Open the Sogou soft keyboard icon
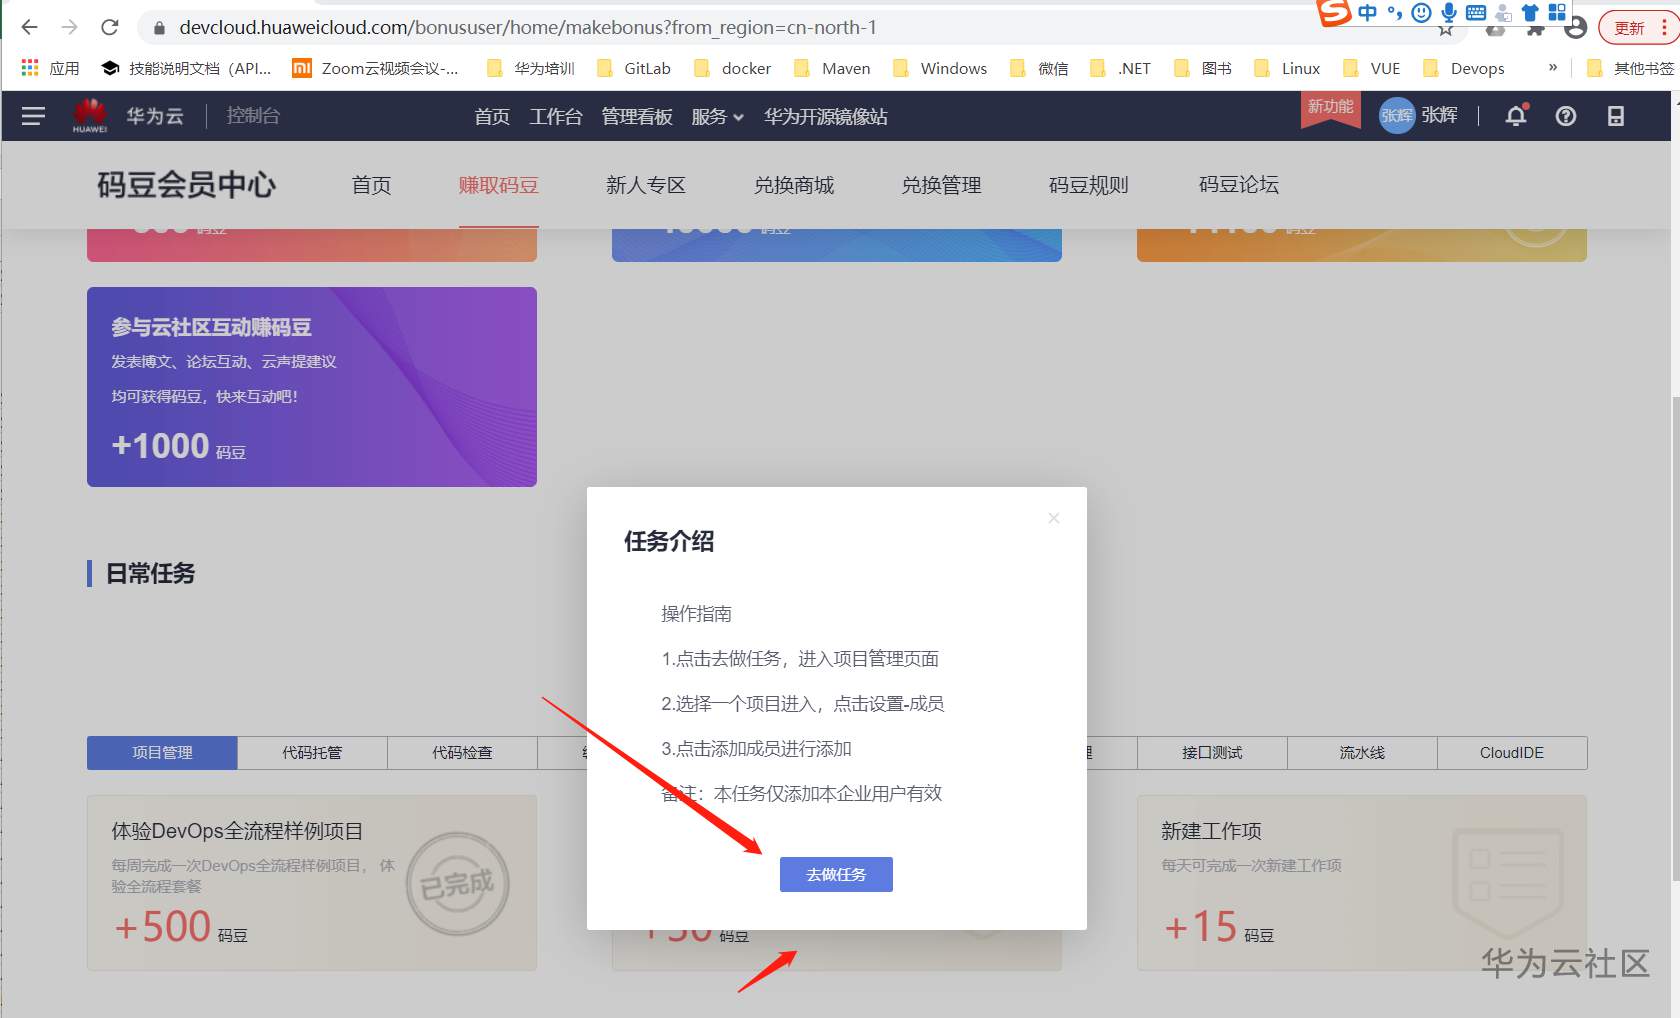This screenshot has height=1018, width=1680. click(1476, 13)
